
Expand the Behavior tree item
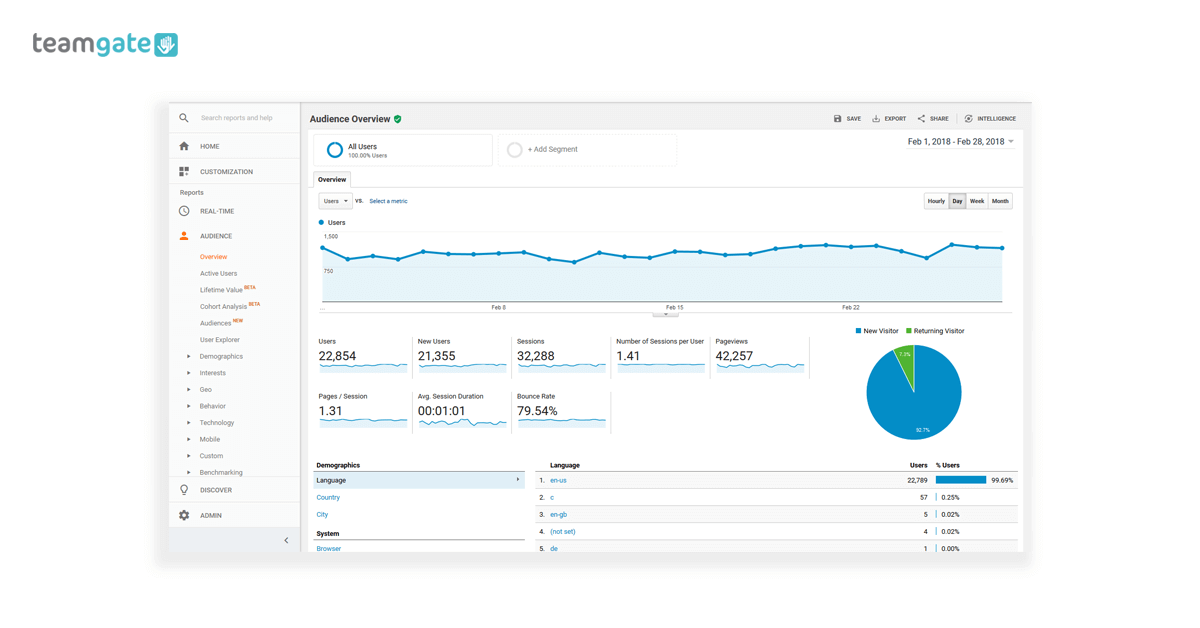[x=188, y=406]
